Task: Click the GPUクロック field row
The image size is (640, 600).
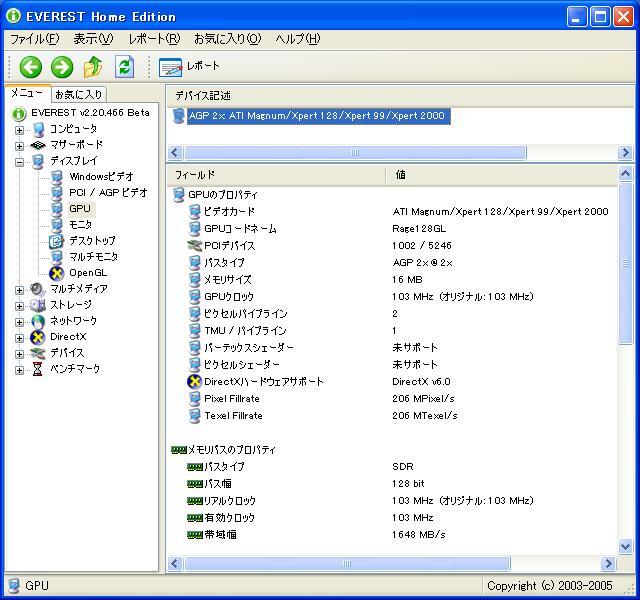Action: point(392,297)
